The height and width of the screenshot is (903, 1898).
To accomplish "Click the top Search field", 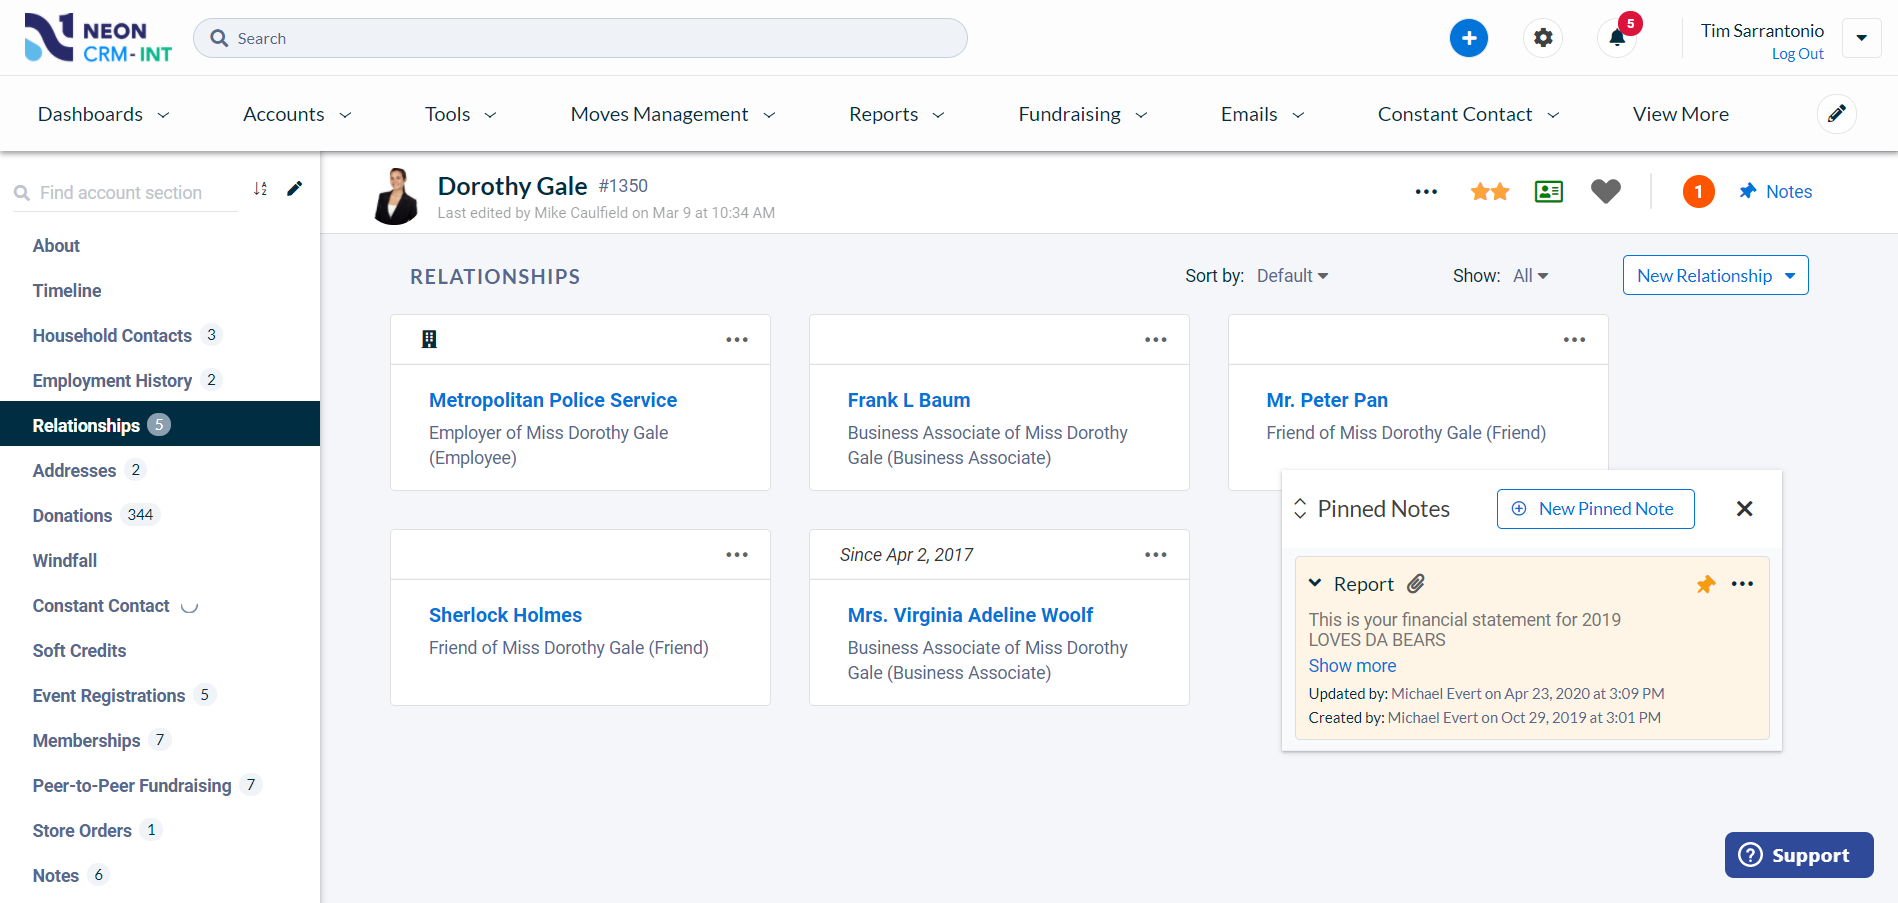I will pyautogui.click(x=580, y=38).
